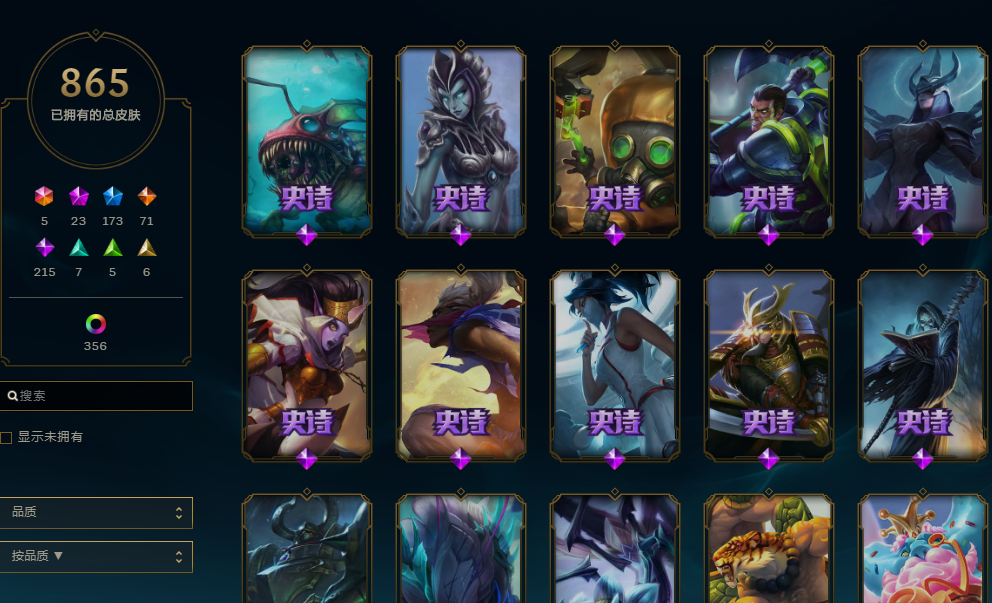Click the 865 total owned skins counter
Image resolution: width=992 pixels, height=603 pixels.
point(96,83)
